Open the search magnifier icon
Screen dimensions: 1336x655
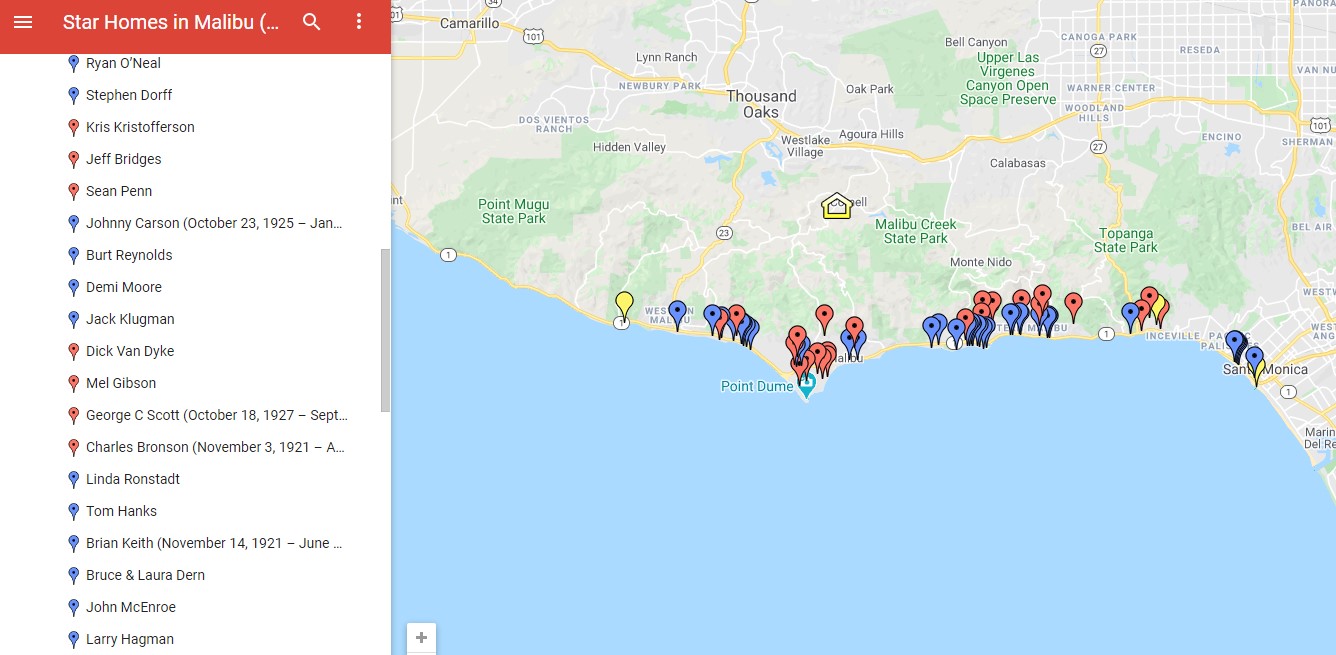(312, 22)
